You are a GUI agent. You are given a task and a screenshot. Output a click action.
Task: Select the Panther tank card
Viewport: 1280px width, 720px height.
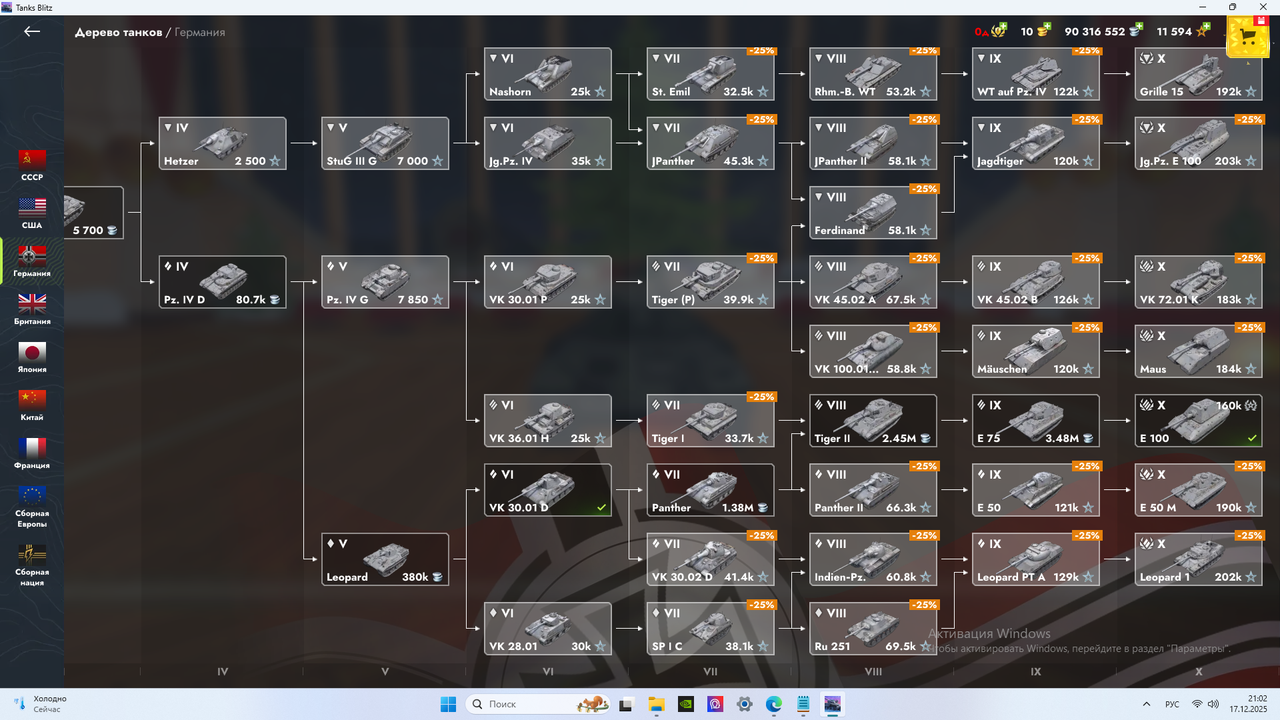[x=711, y=490]
